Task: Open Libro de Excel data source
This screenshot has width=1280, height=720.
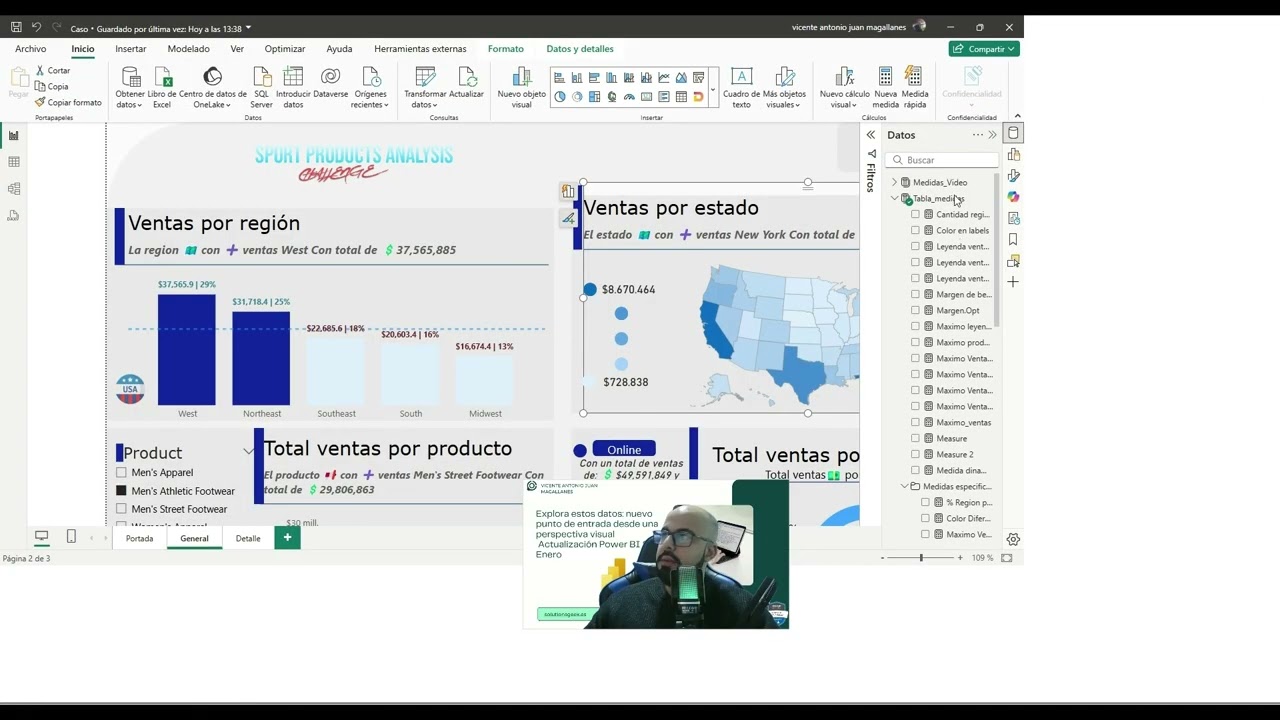Action: point(162,88)
